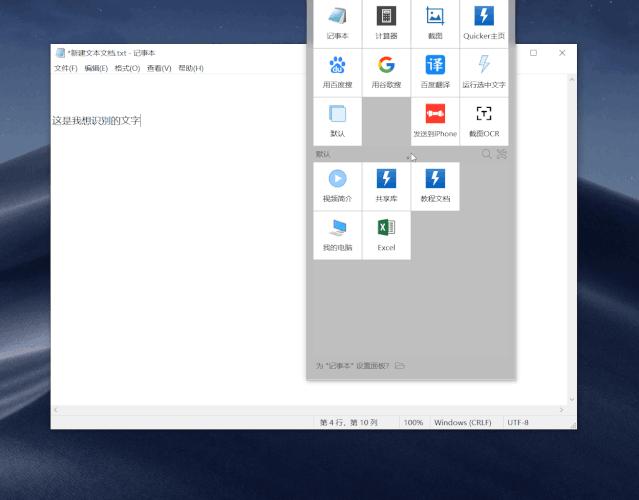Viewport: 639px width, 500px height.
Task: Click the Notepad icon in the title bar
Action: pos(60,53)
